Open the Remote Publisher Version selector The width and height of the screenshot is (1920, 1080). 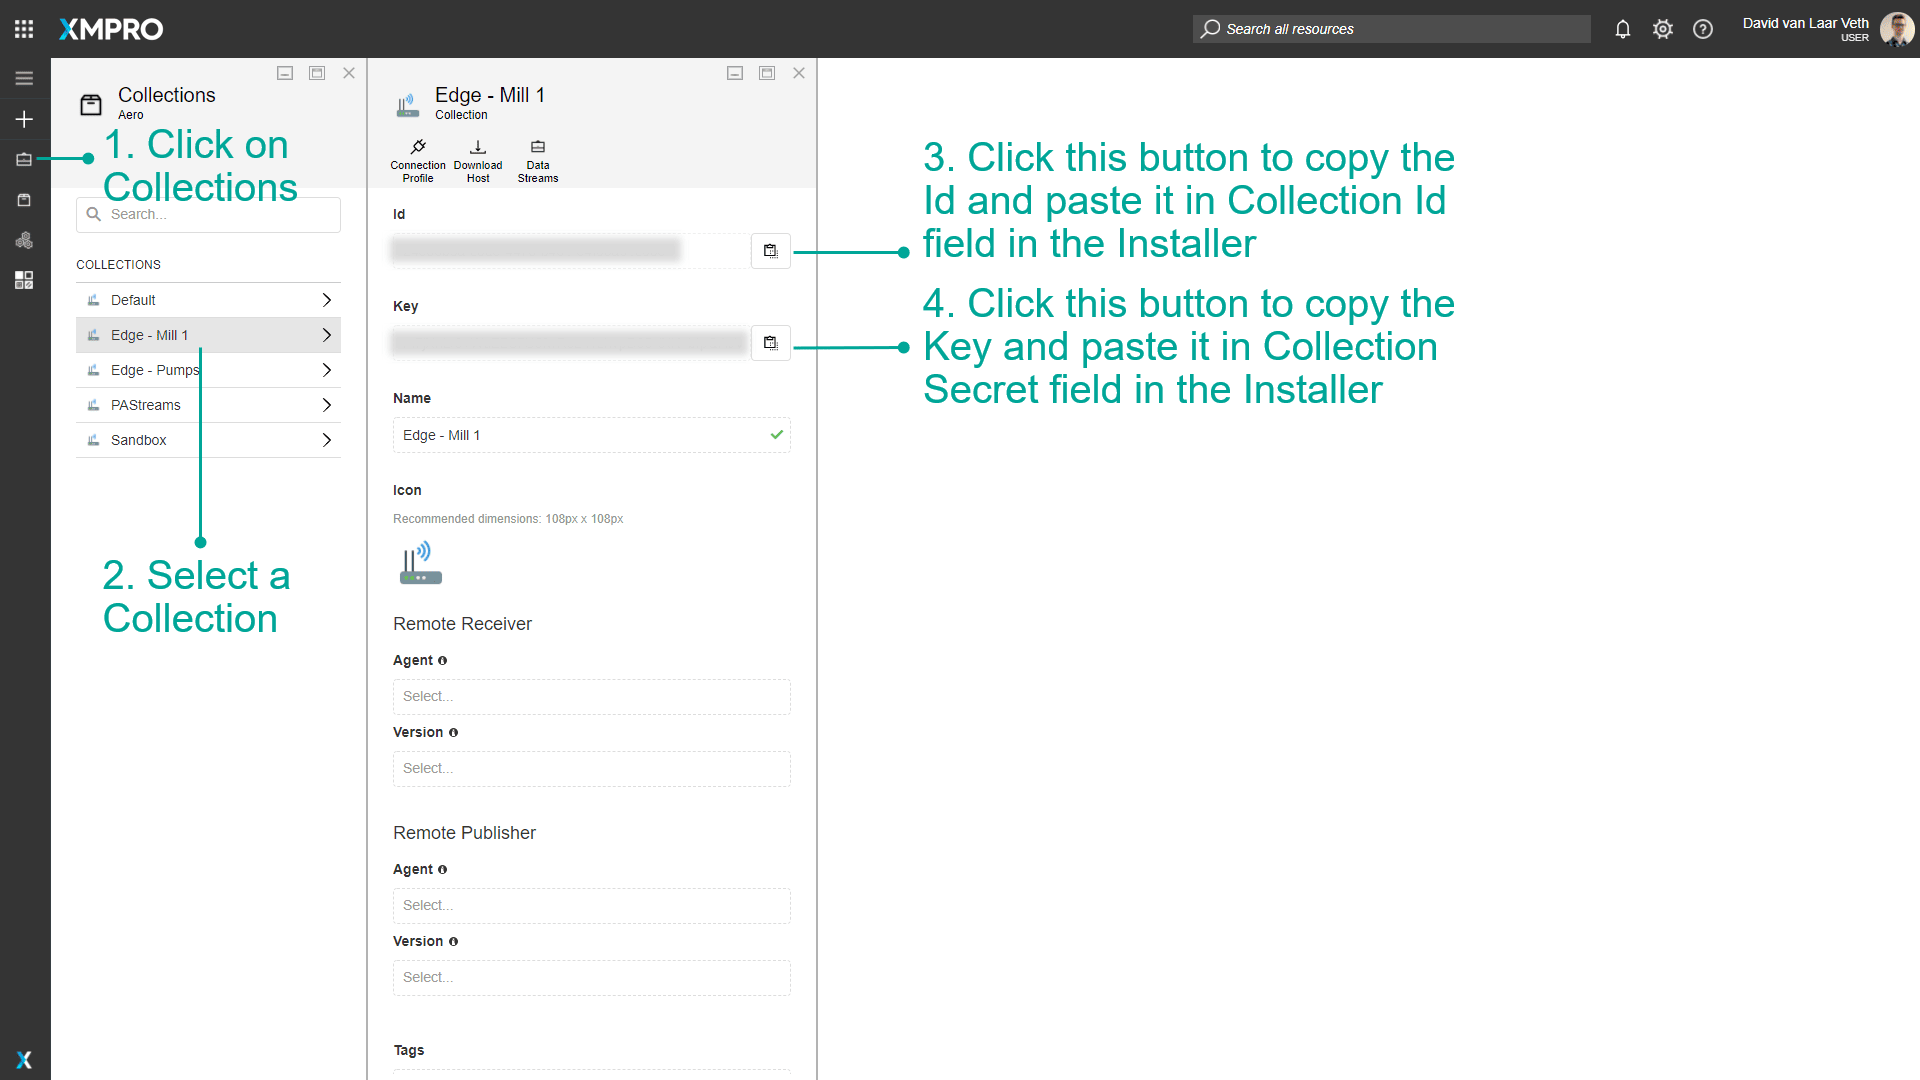coord(591,977)
